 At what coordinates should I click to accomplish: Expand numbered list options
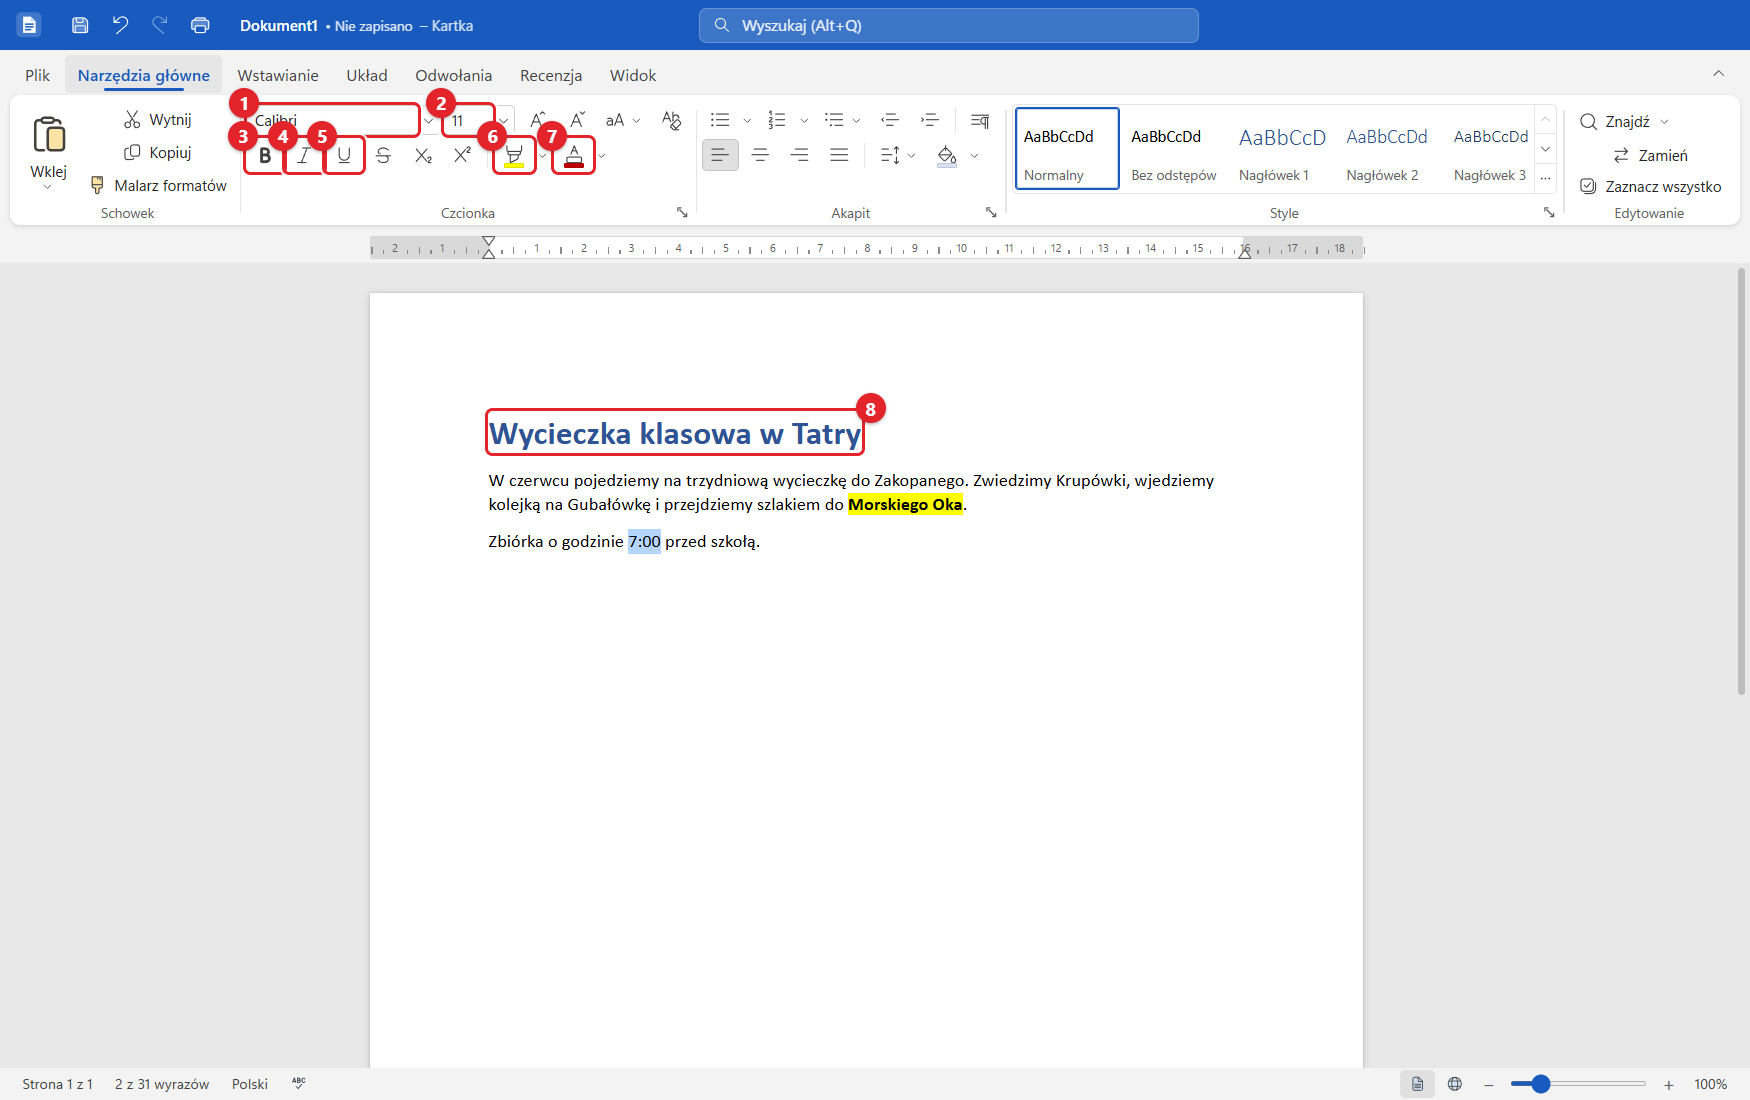[804, 120]
